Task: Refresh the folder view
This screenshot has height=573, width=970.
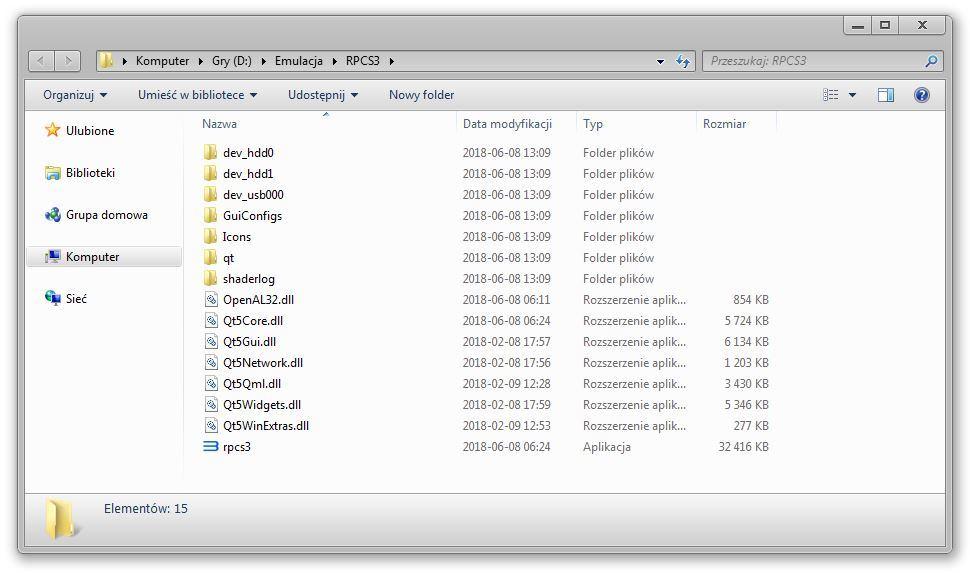Action: [x=683, y=61]
